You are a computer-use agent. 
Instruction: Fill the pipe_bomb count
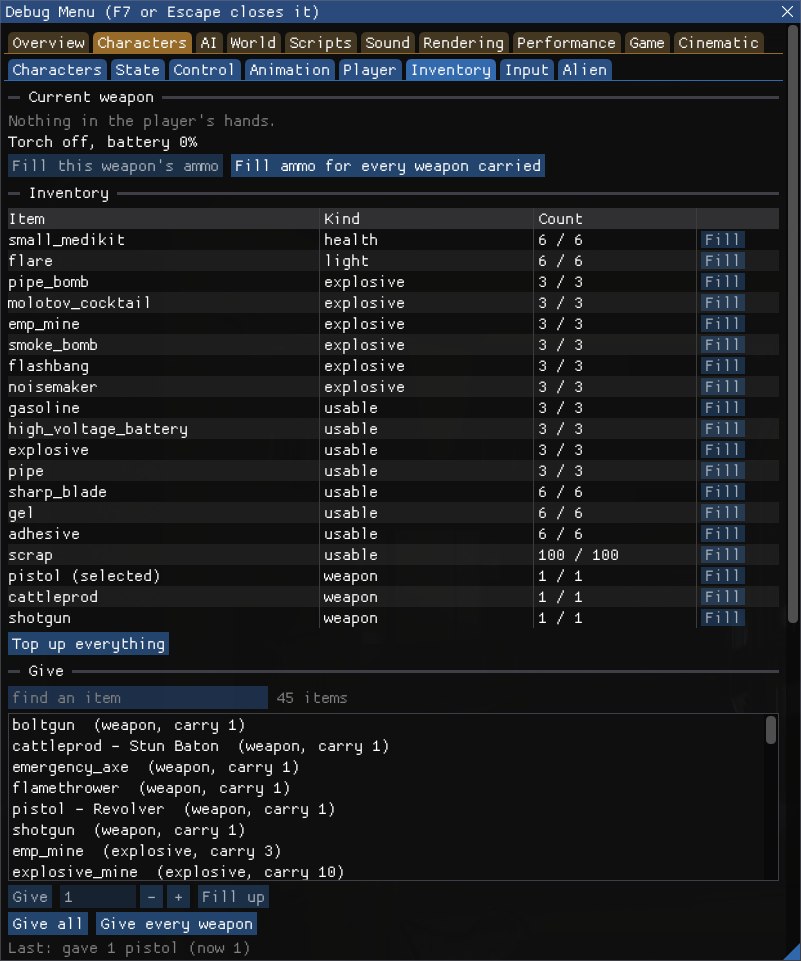coord(723,282)
